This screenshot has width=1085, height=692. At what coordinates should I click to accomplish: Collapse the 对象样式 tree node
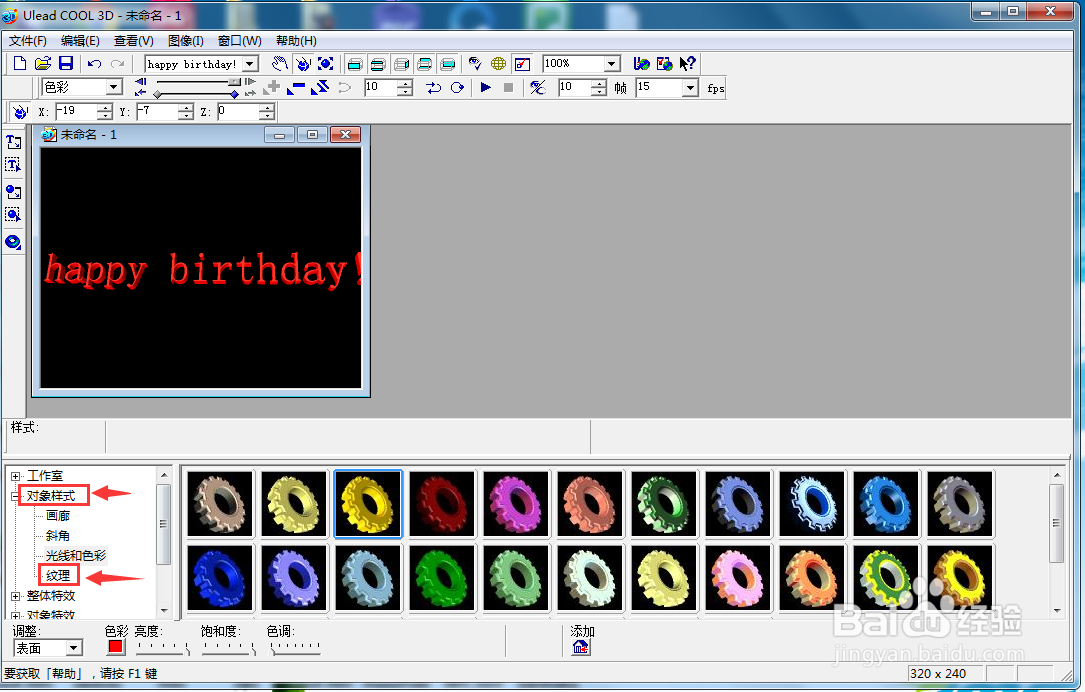pyautogui.click(x=15, y=496)
